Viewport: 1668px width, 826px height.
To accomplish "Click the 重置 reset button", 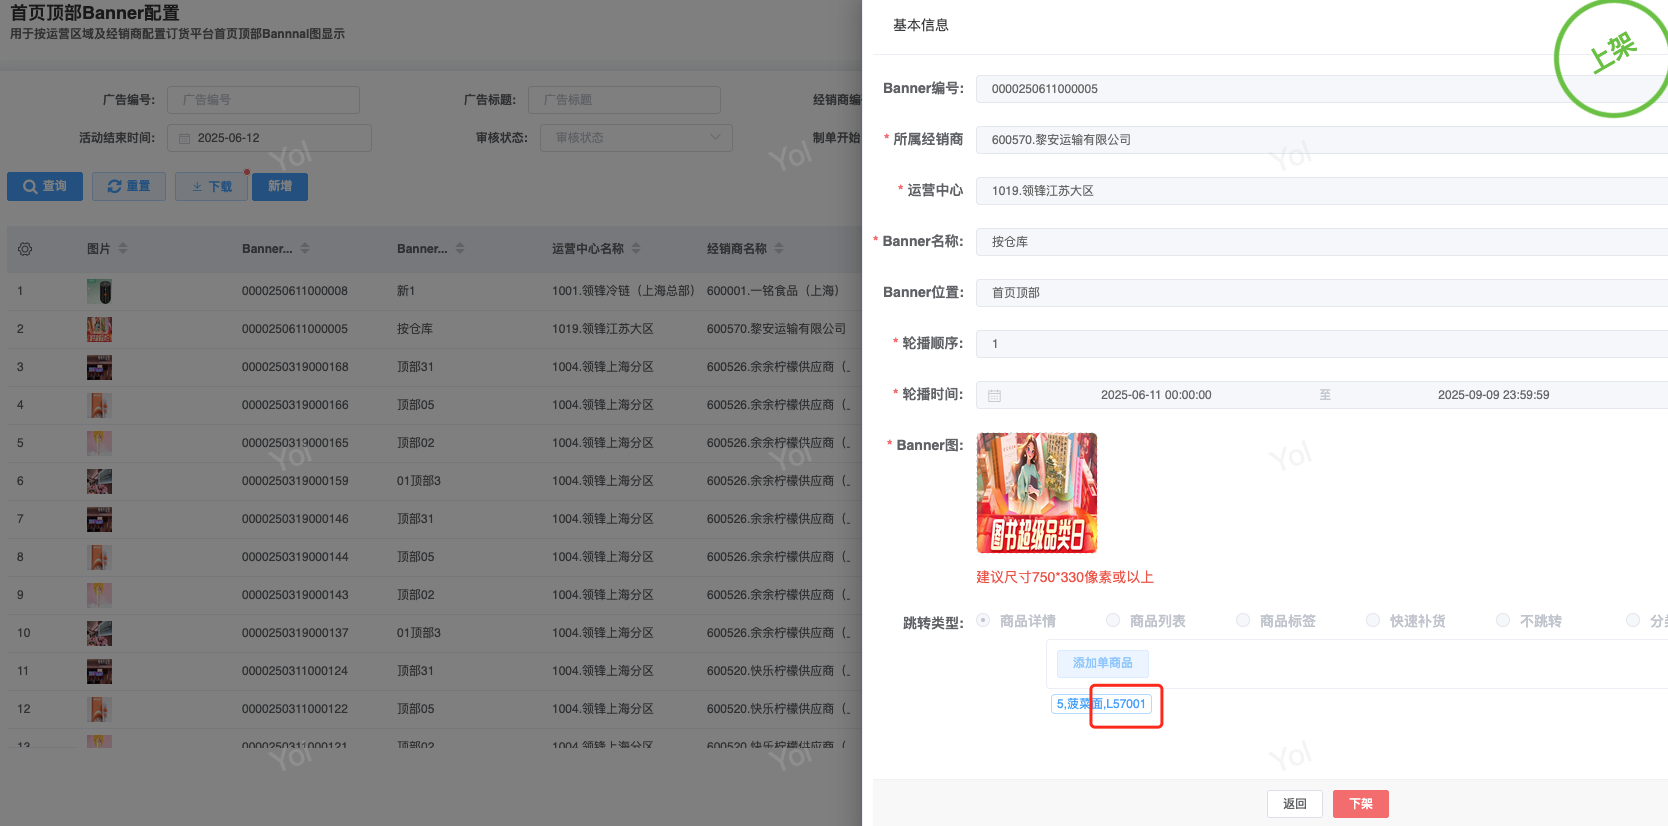I will pos(129,187).
